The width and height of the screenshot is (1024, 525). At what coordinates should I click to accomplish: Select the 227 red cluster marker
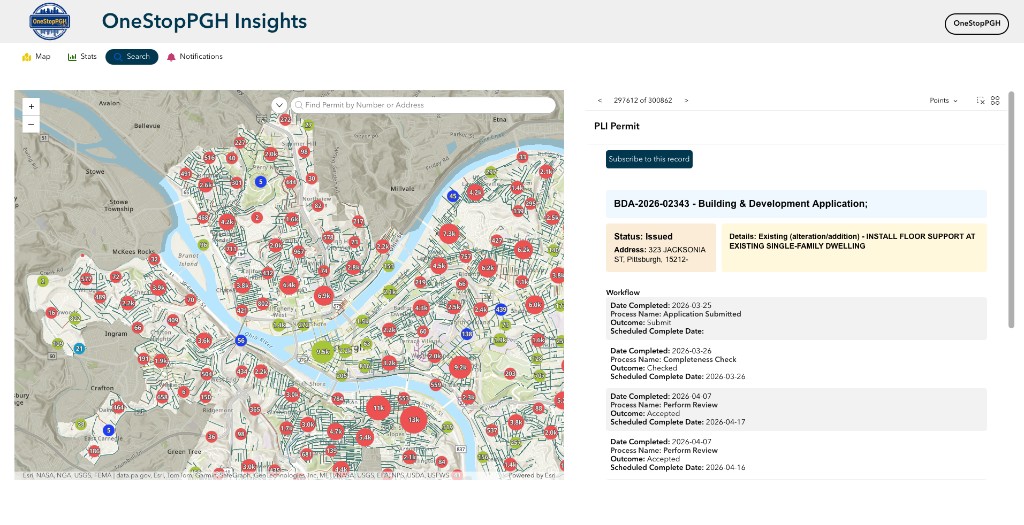pyautogui.click(x=240, y=142)
